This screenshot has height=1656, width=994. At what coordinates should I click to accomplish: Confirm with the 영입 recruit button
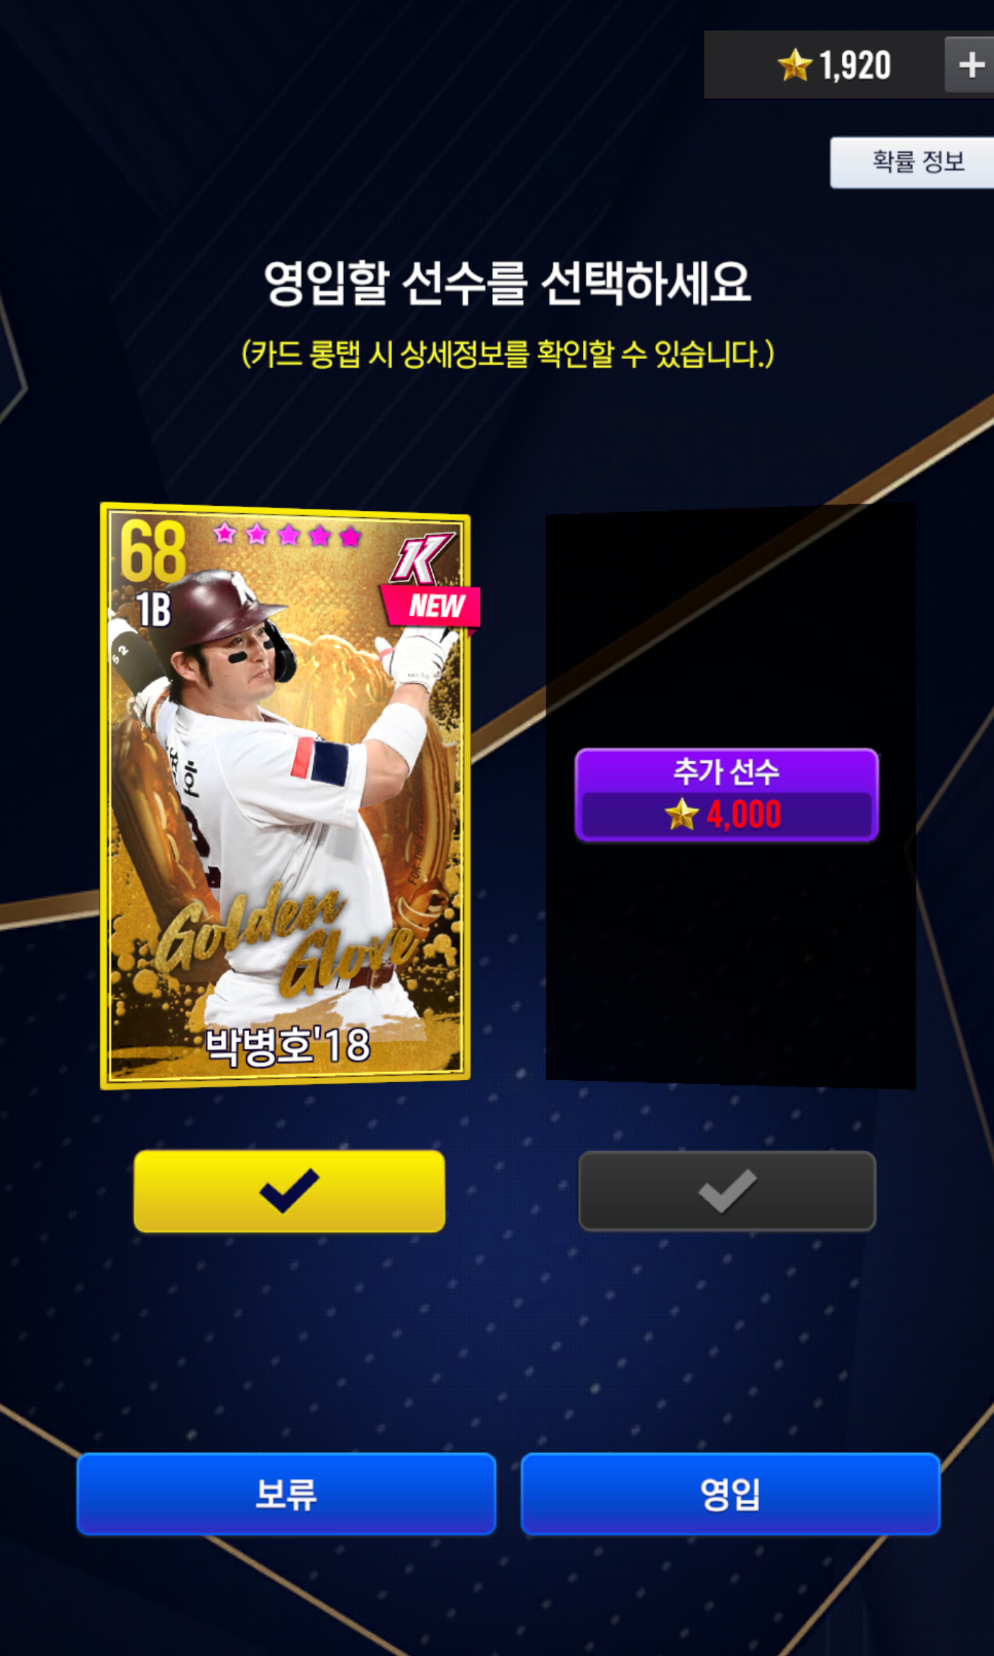pos(730,1494)
